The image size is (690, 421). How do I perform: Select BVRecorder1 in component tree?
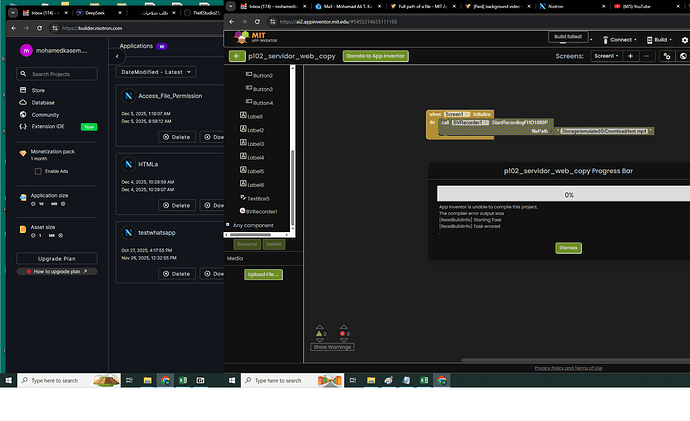(264, 211)
